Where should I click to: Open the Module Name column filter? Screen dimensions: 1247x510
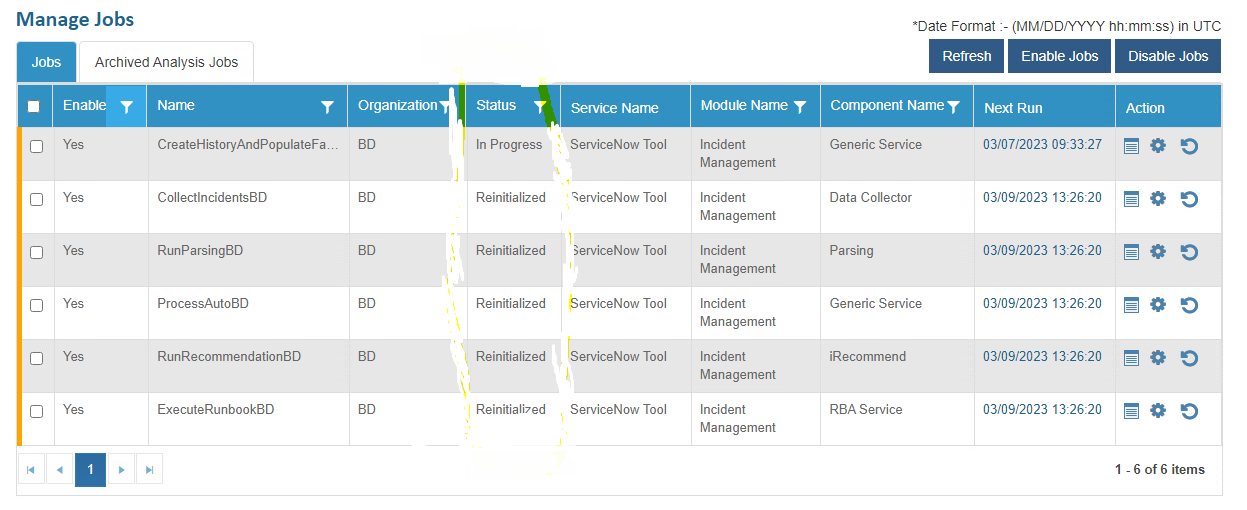point(800,107)
